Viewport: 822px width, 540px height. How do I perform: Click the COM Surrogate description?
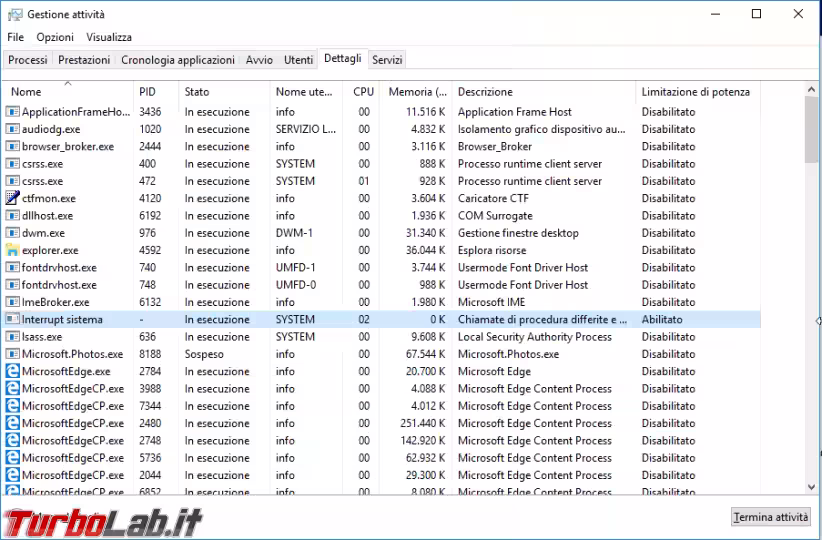pos(495,215)
